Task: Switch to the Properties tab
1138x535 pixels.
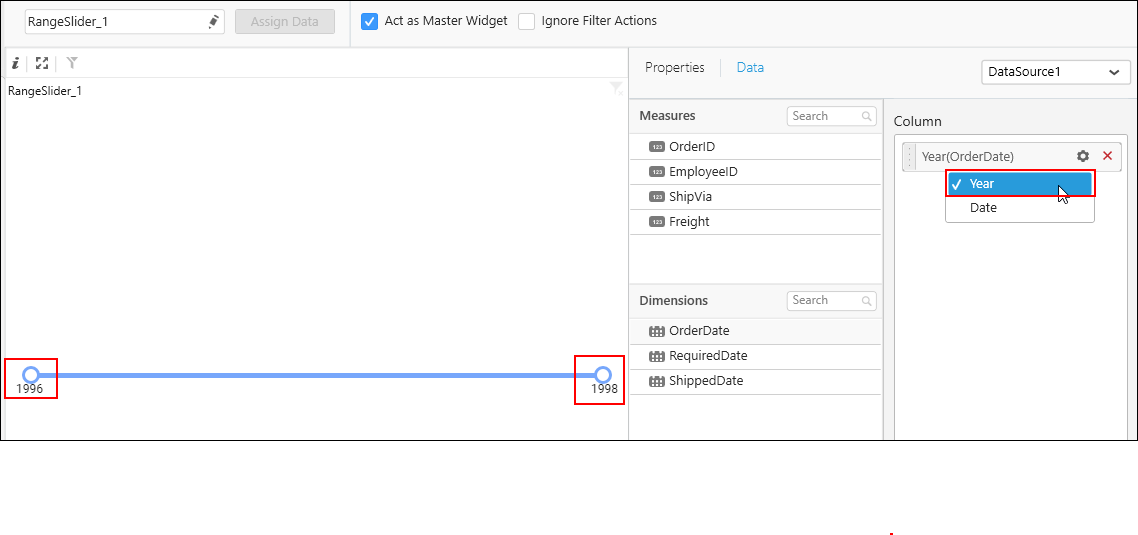Action: [674, 68]
